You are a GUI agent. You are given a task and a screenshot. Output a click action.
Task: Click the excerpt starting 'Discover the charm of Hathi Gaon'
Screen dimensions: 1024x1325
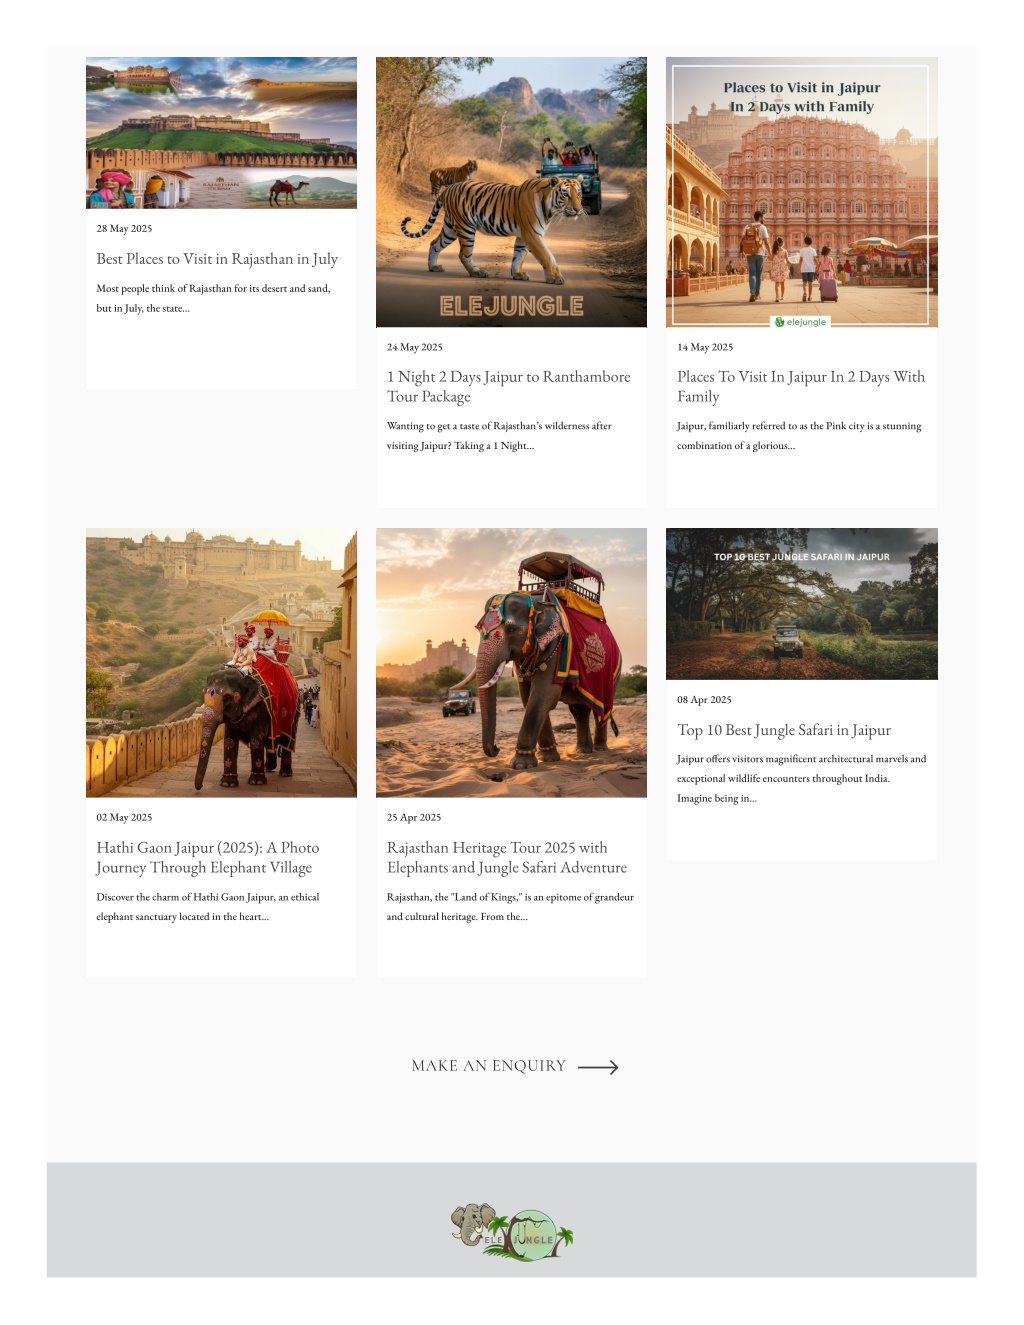pos(208,907)
